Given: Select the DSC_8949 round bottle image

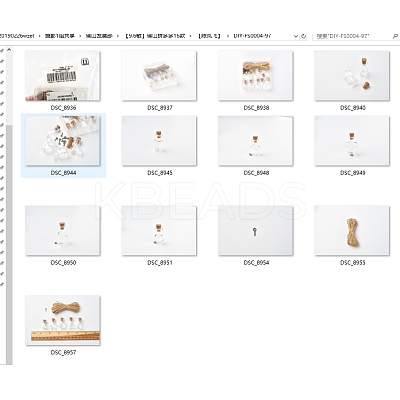Looking at the screenshot, I should (352, 141).
